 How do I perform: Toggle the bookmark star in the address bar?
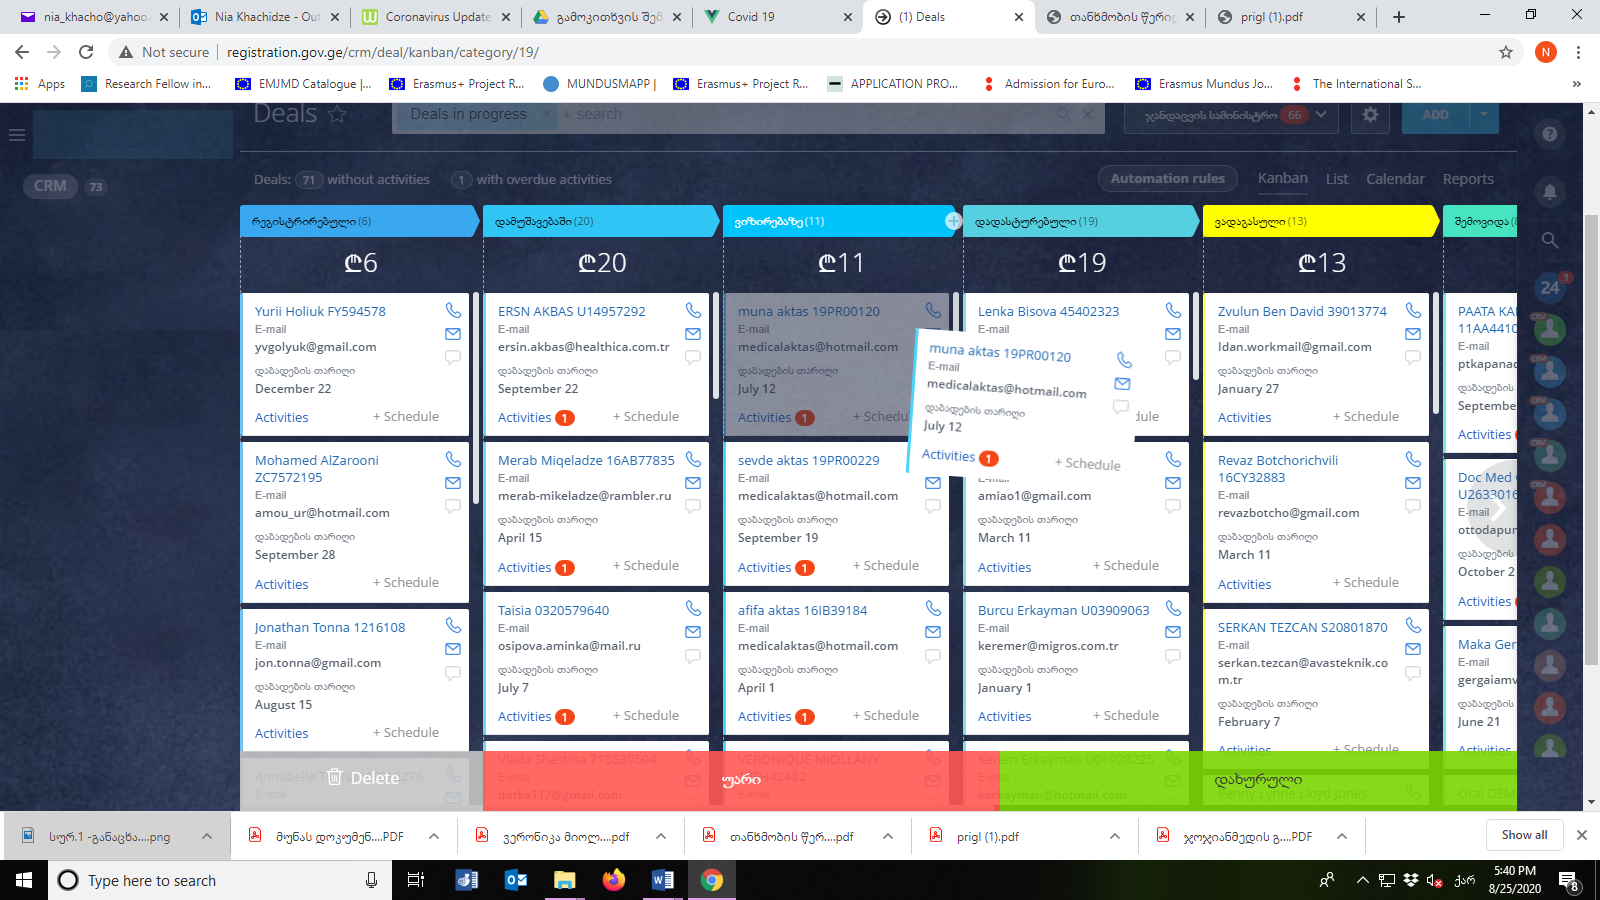[x=1505, y=52]
